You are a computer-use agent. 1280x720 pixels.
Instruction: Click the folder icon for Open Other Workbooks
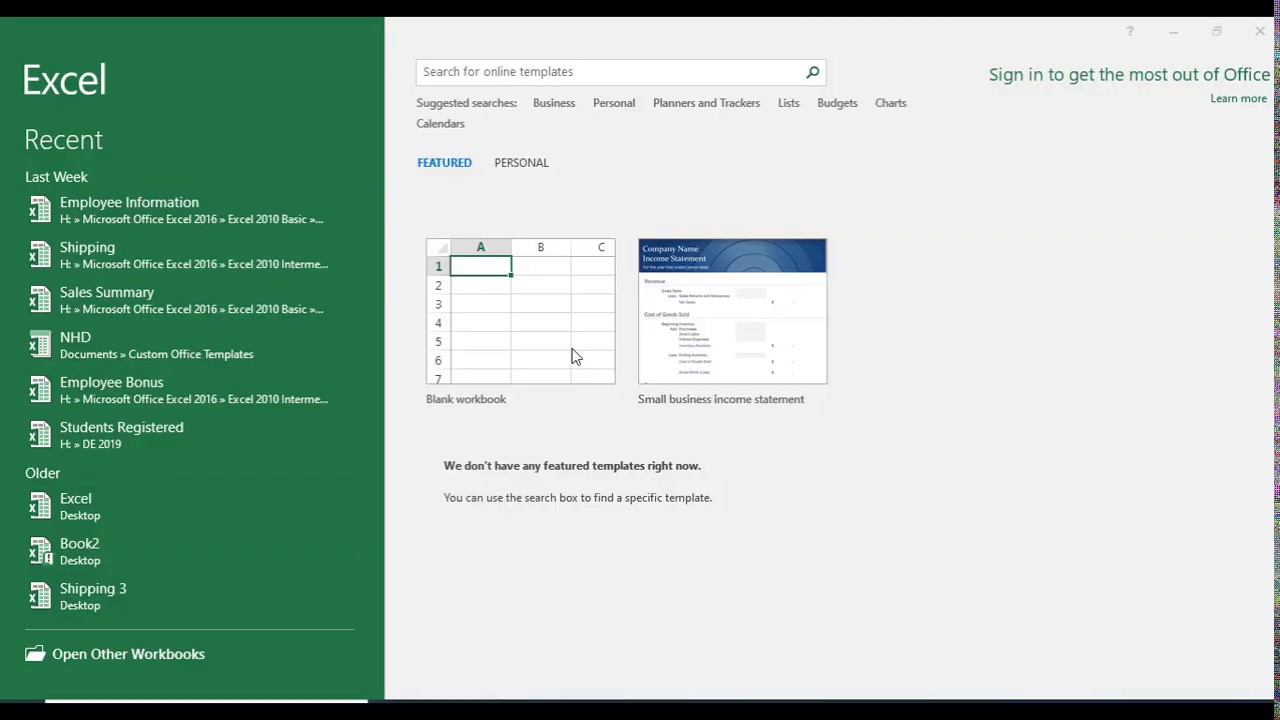pos(35,654)
